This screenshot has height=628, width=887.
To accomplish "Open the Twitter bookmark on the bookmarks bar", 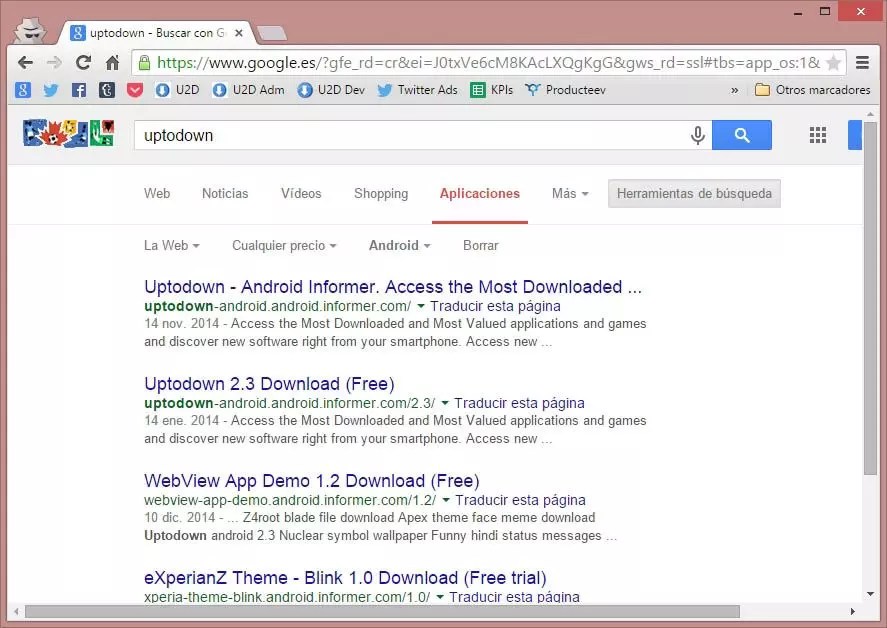I will coord(52,90).
